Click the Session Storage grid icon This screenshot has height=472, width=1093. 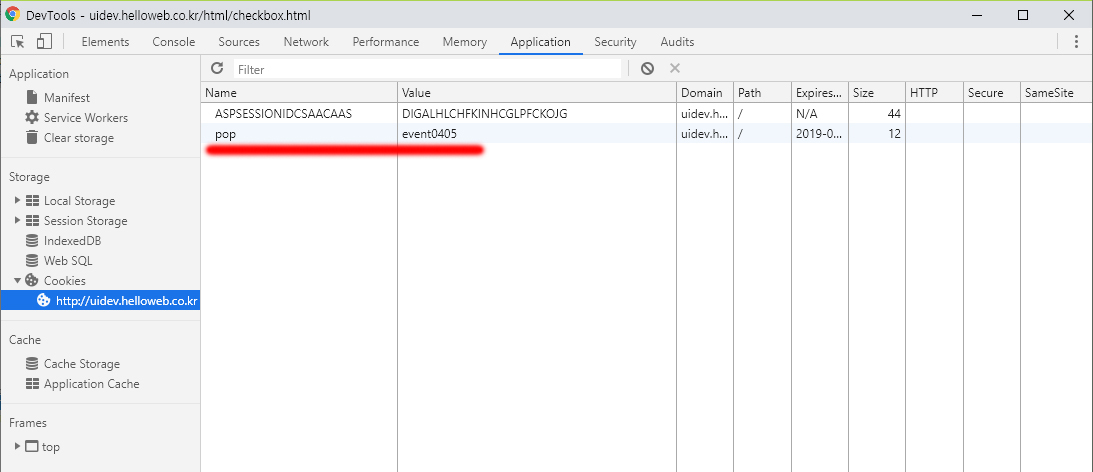[x=32, y=221]
